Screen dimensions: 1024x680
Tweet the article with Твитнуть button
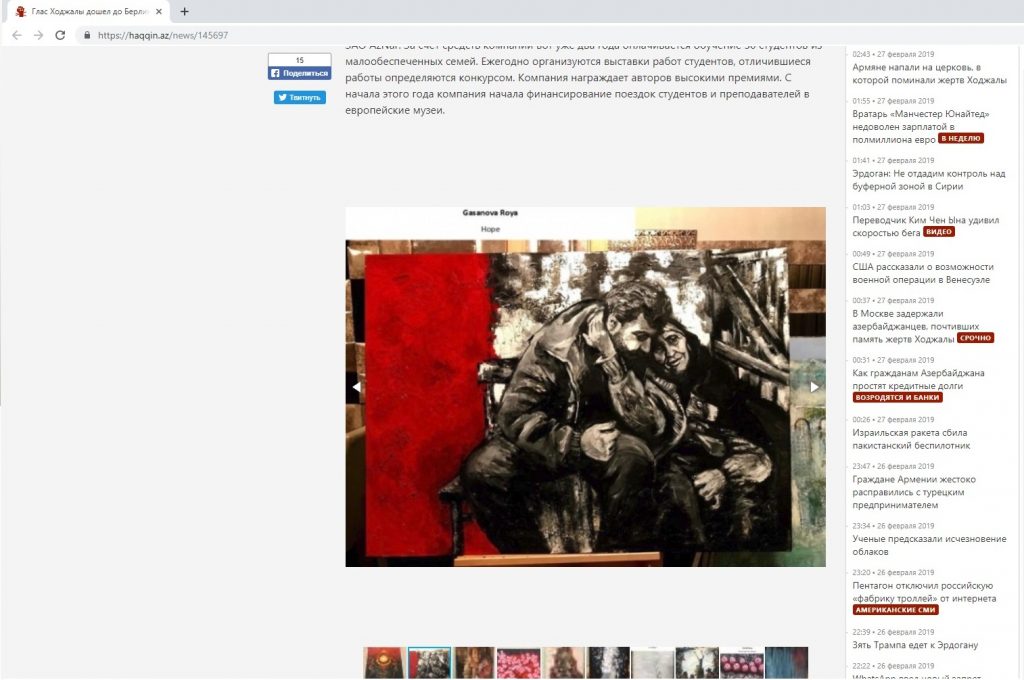click(300, 97)
